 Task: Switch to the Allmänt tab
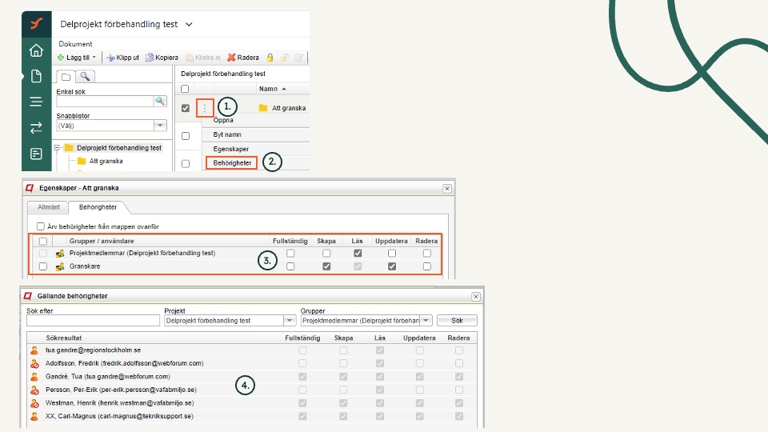coord(48,207)
